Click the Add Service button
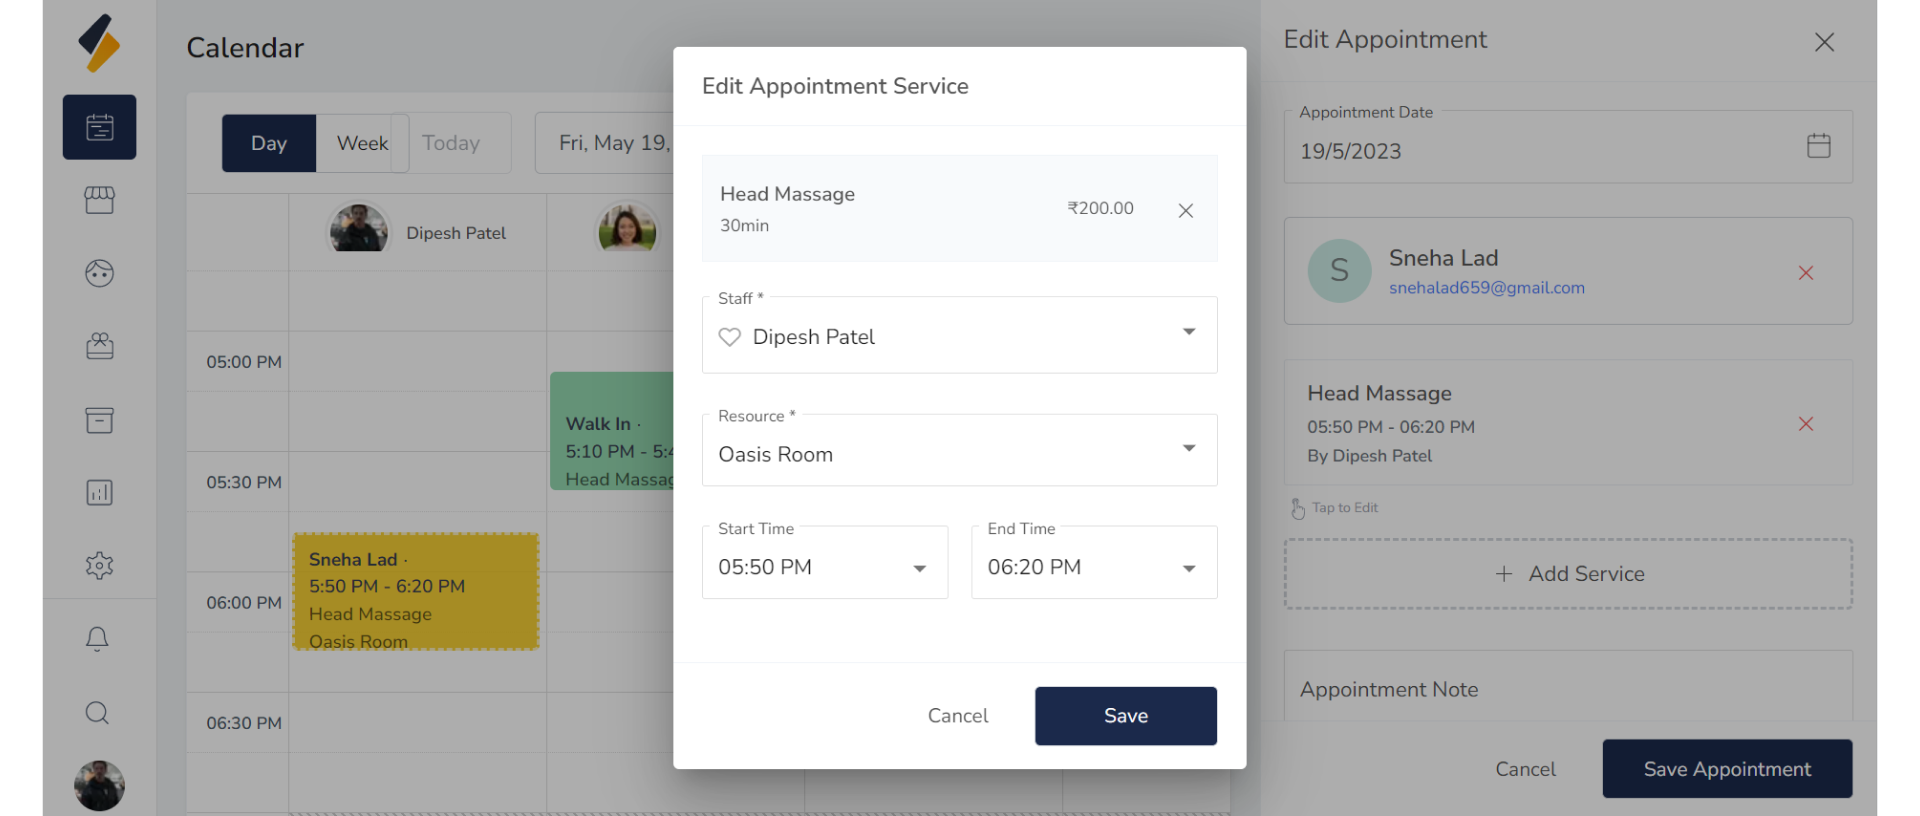The image size is (1920, 816). pos(1567,574)
